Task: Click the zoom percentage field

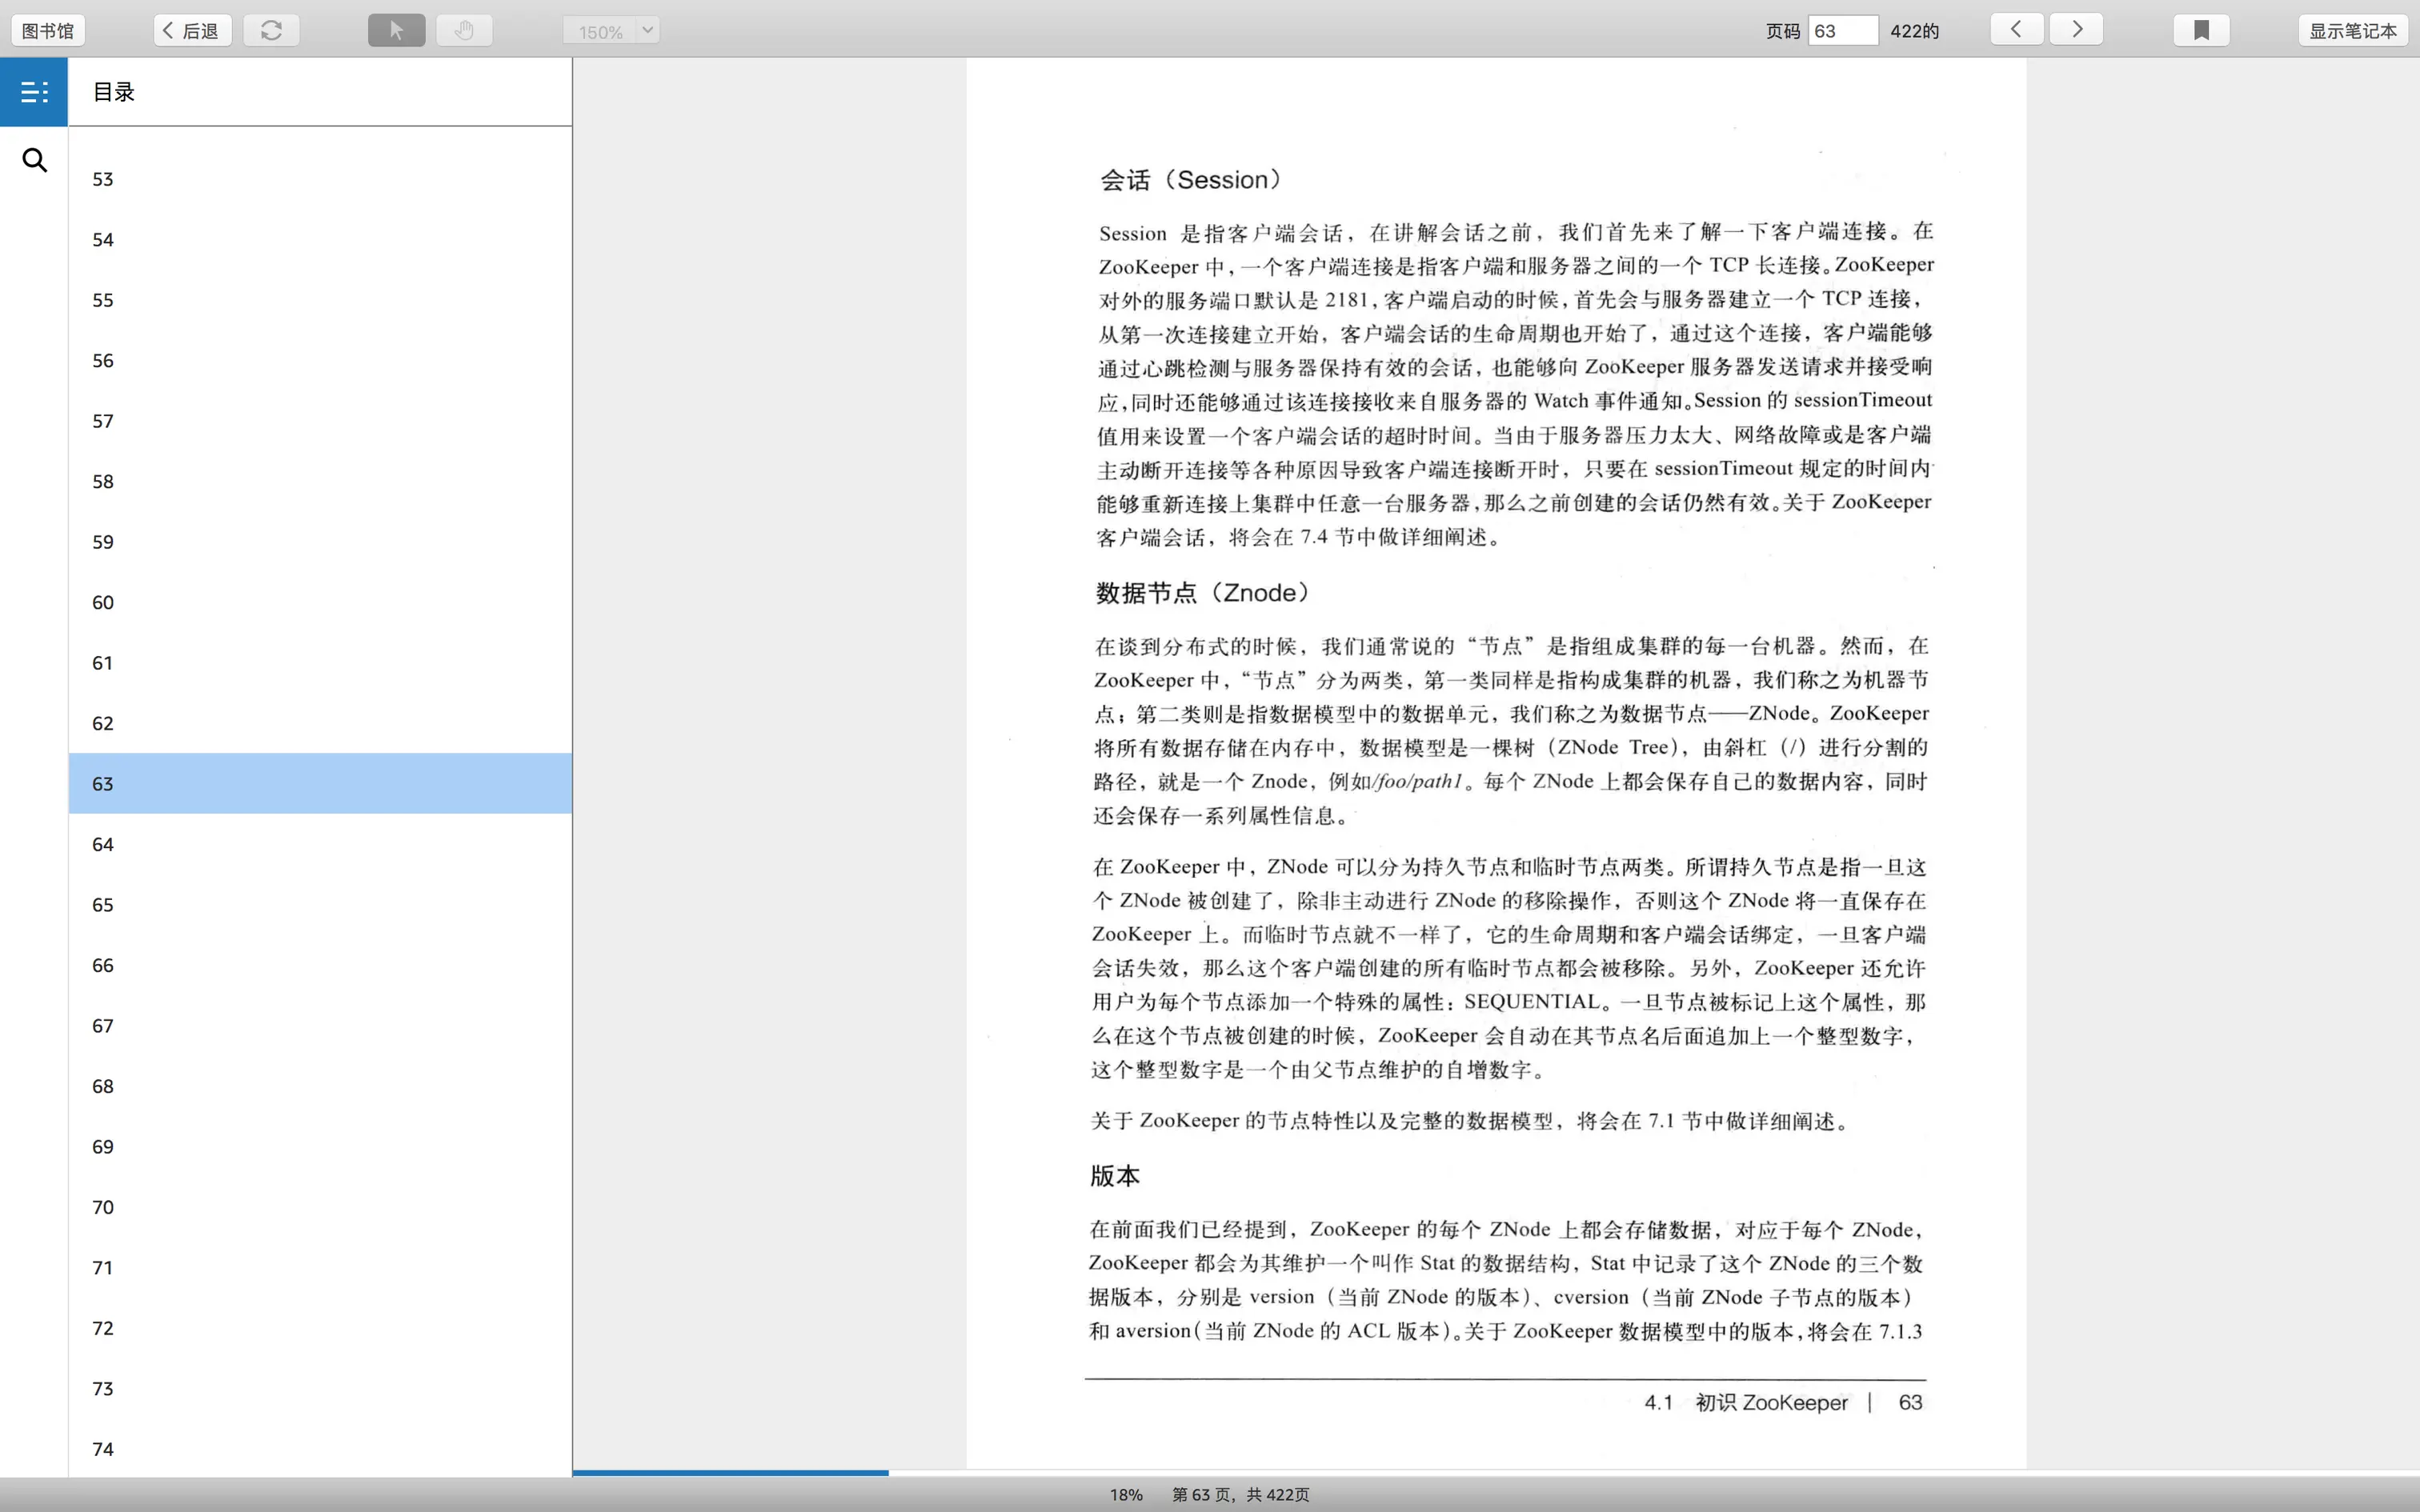Action: (x=600, y=31)
